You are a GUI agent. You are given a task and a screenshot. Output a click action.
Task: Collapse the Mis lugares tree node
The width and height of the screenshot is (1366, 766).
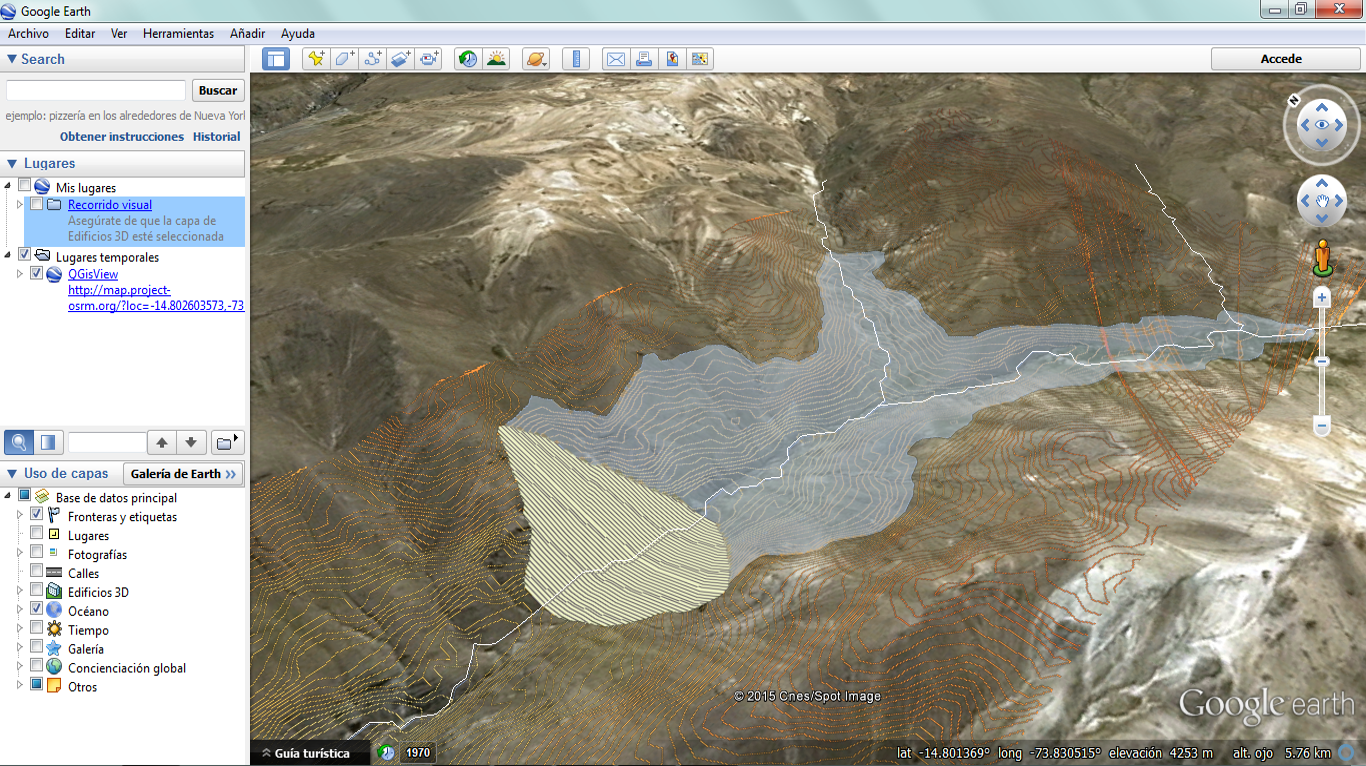click(x=8, y=186)
